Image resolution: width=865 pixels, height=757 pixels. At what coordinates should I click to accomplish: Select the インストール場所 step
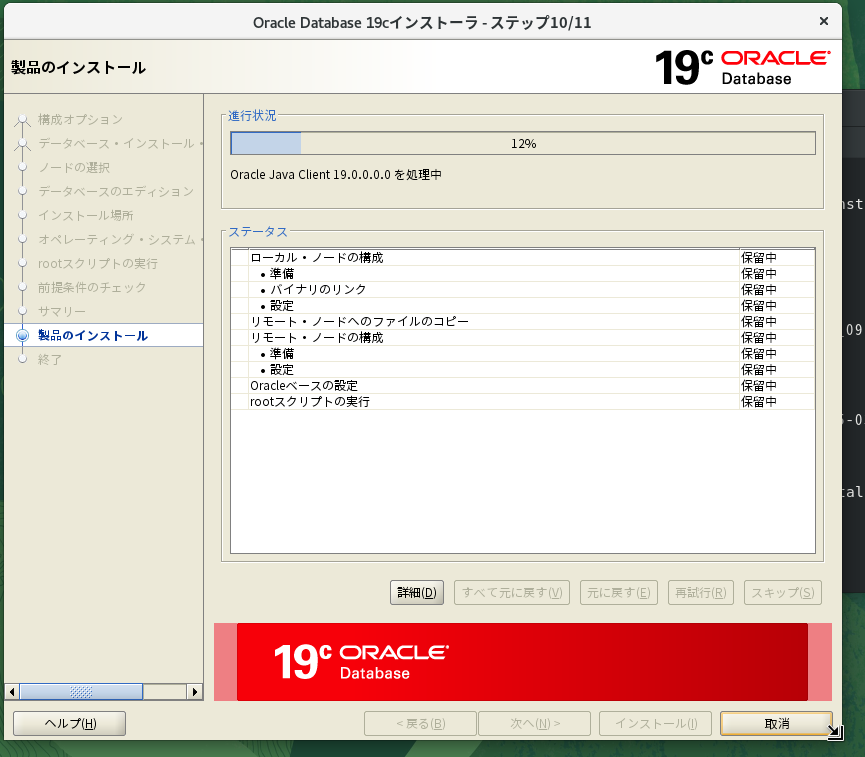86,215
